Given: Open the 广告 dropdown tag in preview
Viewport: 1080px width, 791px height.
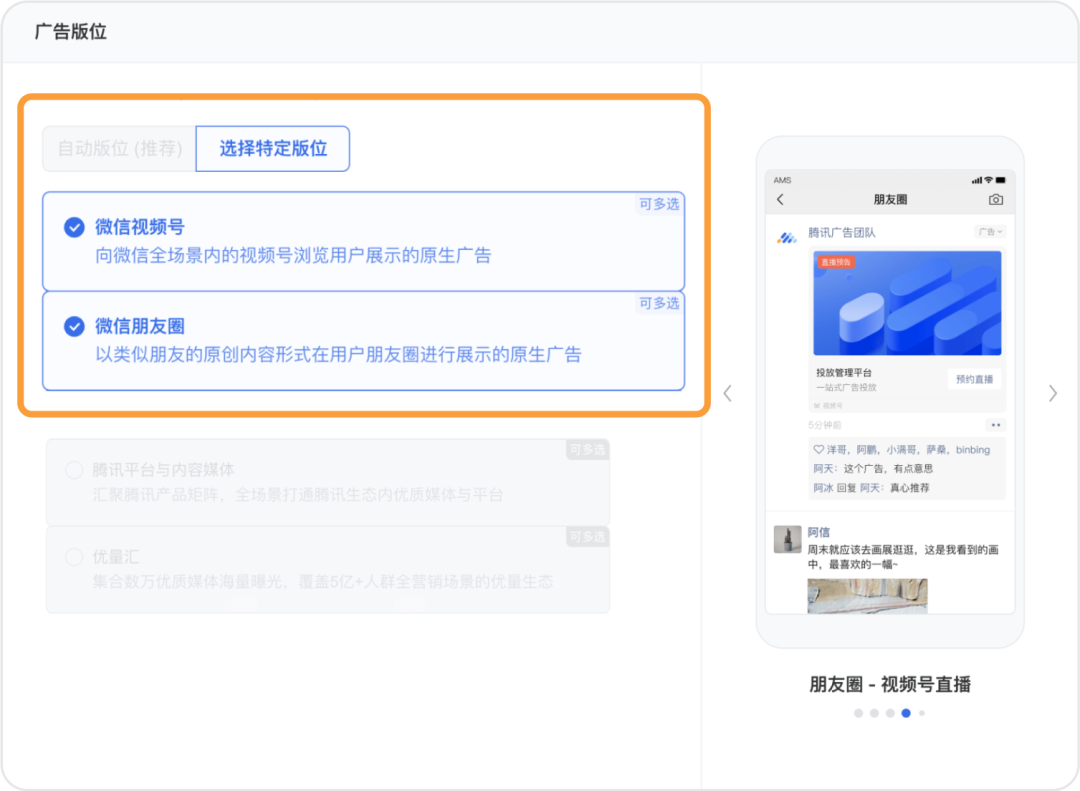Looking at the screenshot, I should click(990, 232).
